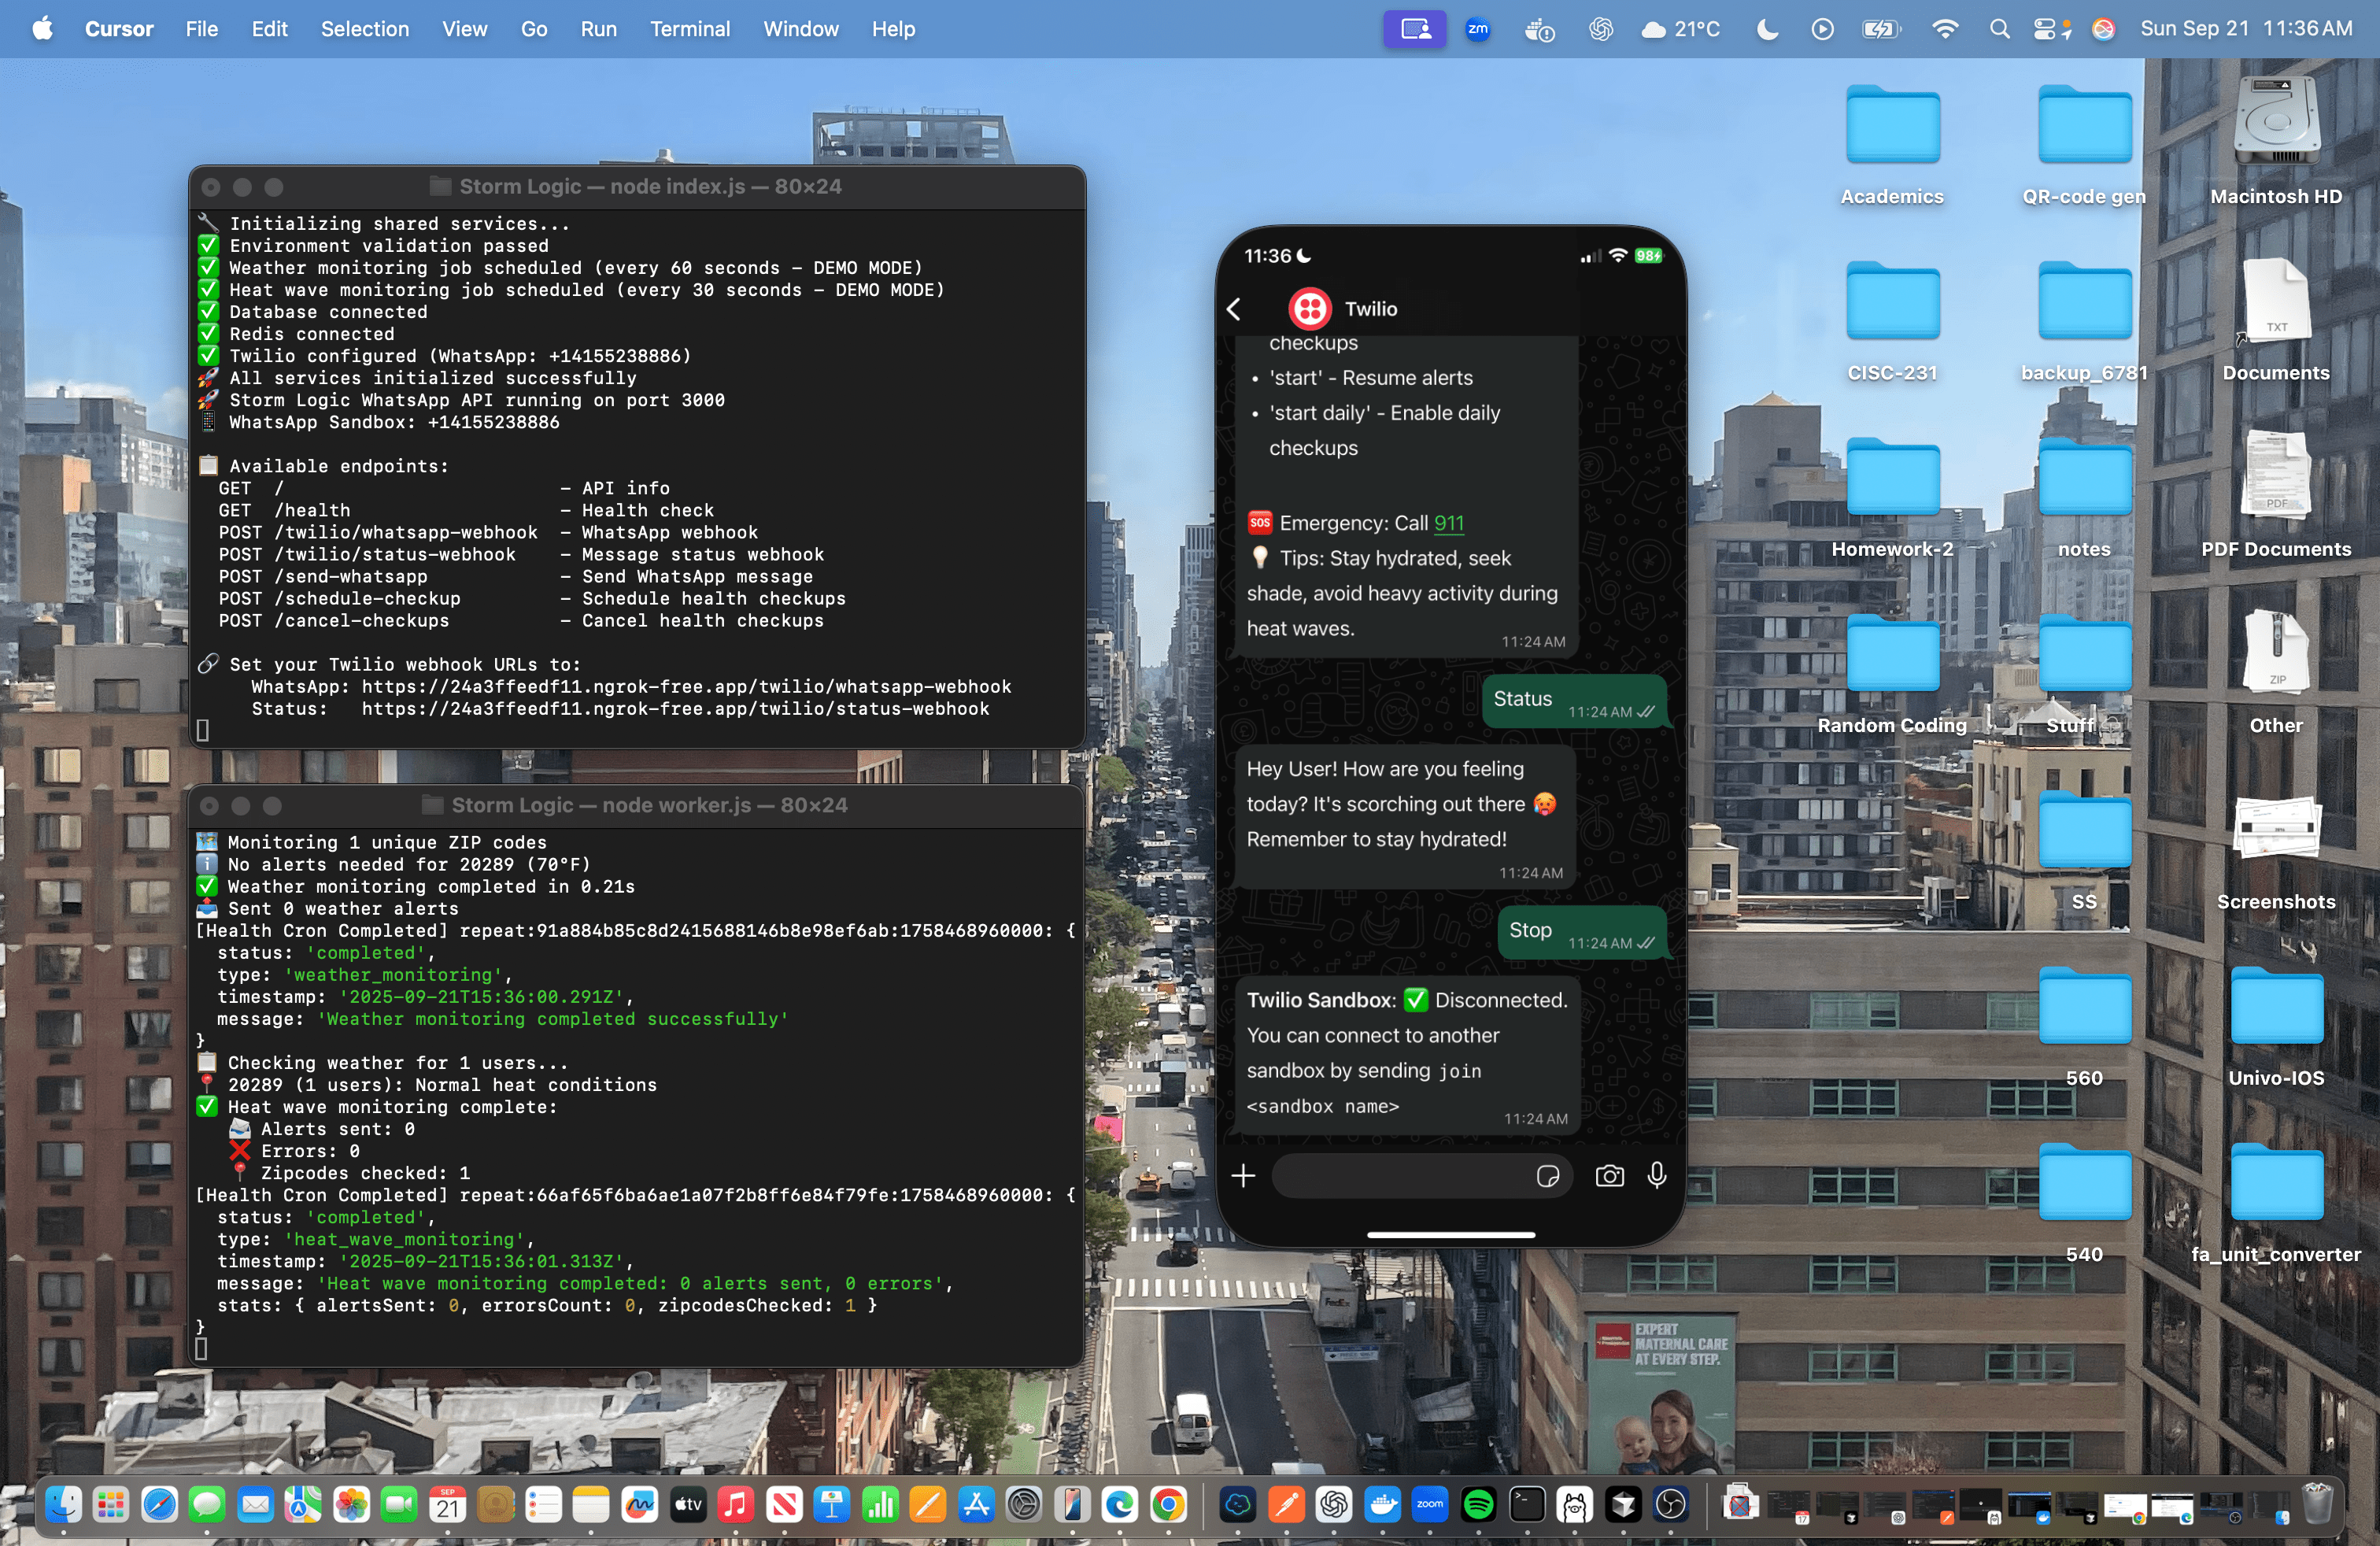The width and height of the screenshot is (2380, 1546).
Task: Click the Wi-Fi status menu icon
Action: coord(1944,29)
